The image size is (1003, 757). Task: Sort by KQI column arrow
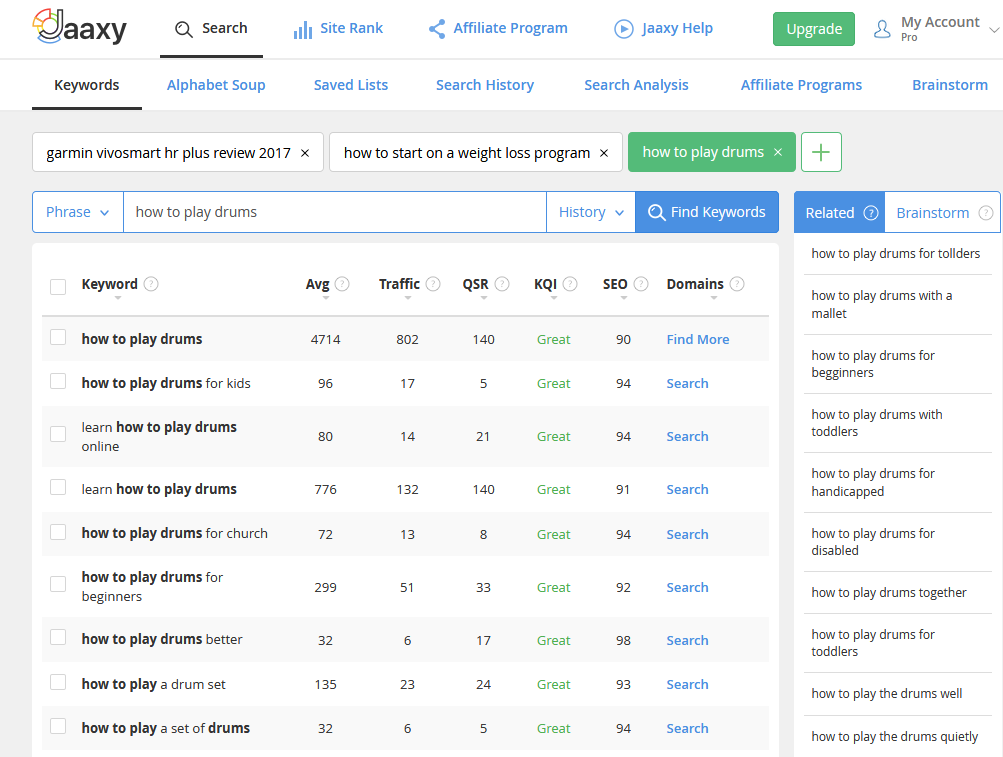pyautogui.click(x=554, y=298)
